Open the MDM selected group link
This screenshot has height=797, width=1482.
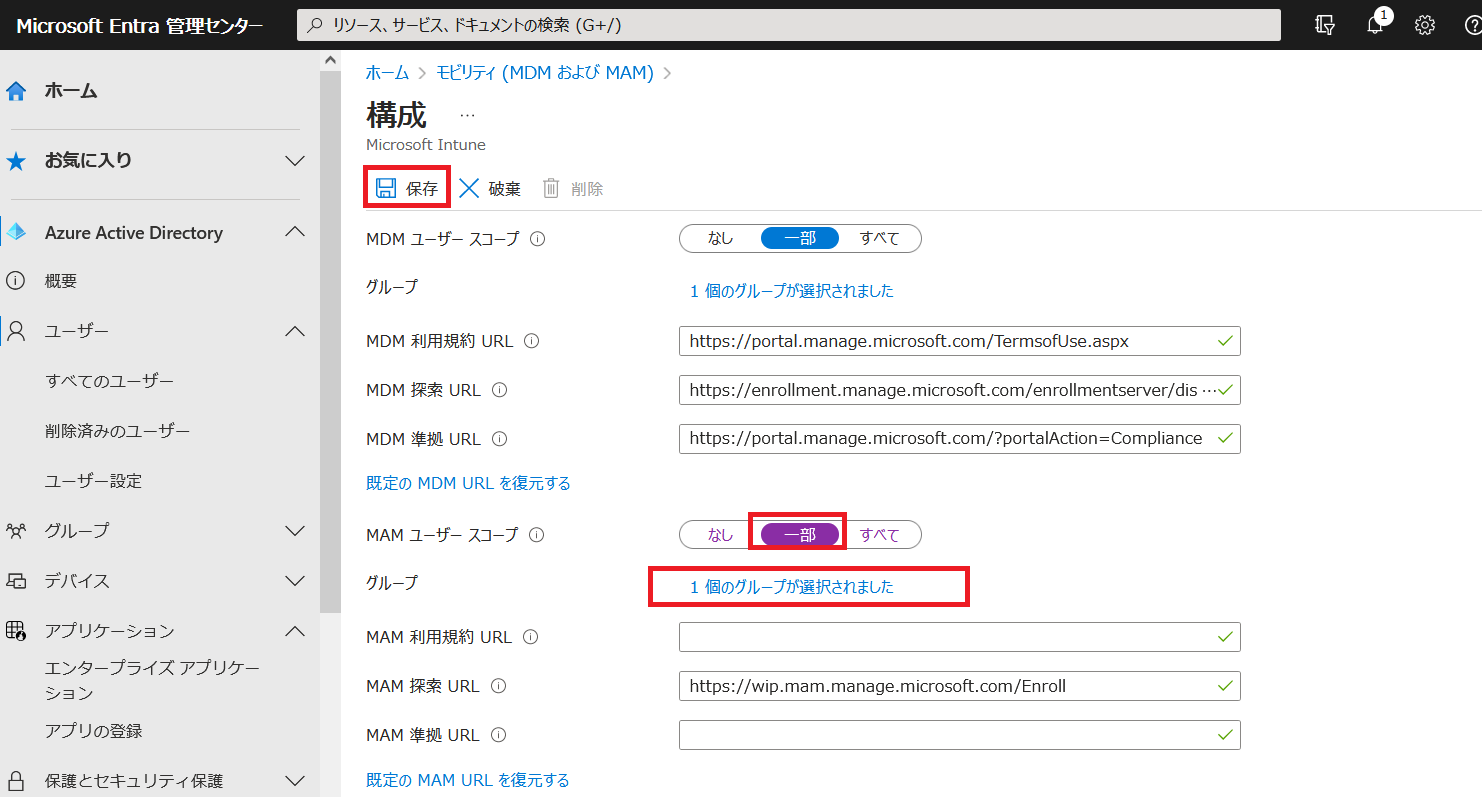792,291
